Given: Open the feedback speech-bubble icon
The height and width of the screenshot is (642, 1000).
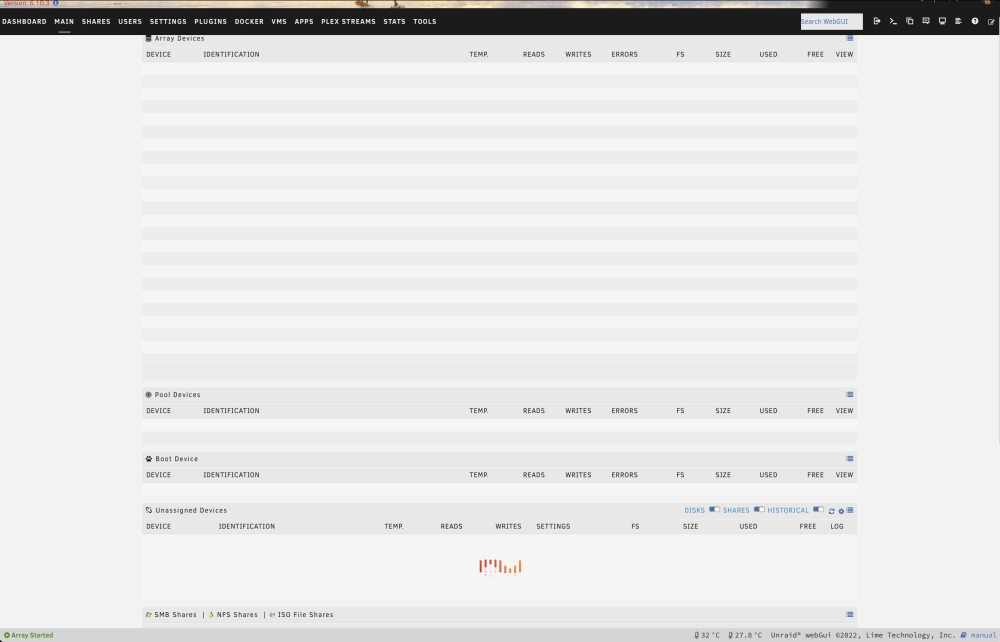Looking at the screenshot, I should pyautogui.click(x=926, y=21).
